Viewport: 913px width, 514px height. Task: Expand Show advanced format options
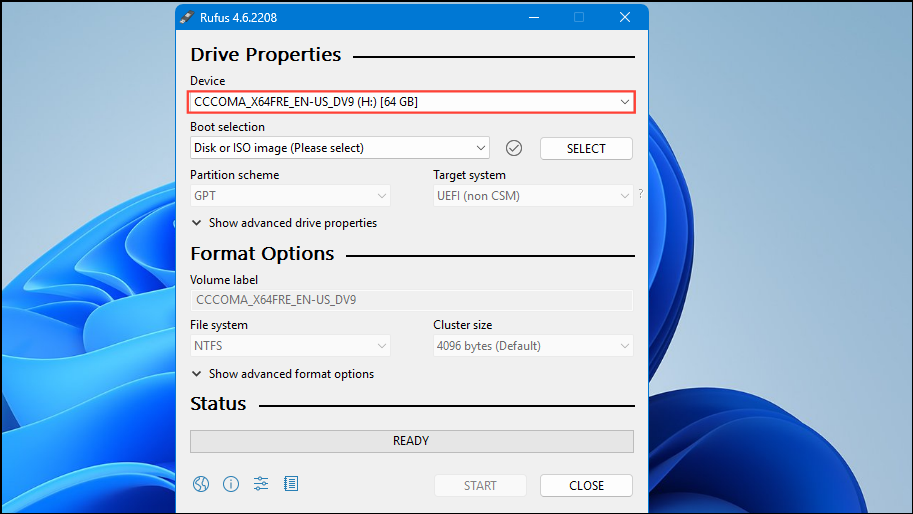coord(283,374)
